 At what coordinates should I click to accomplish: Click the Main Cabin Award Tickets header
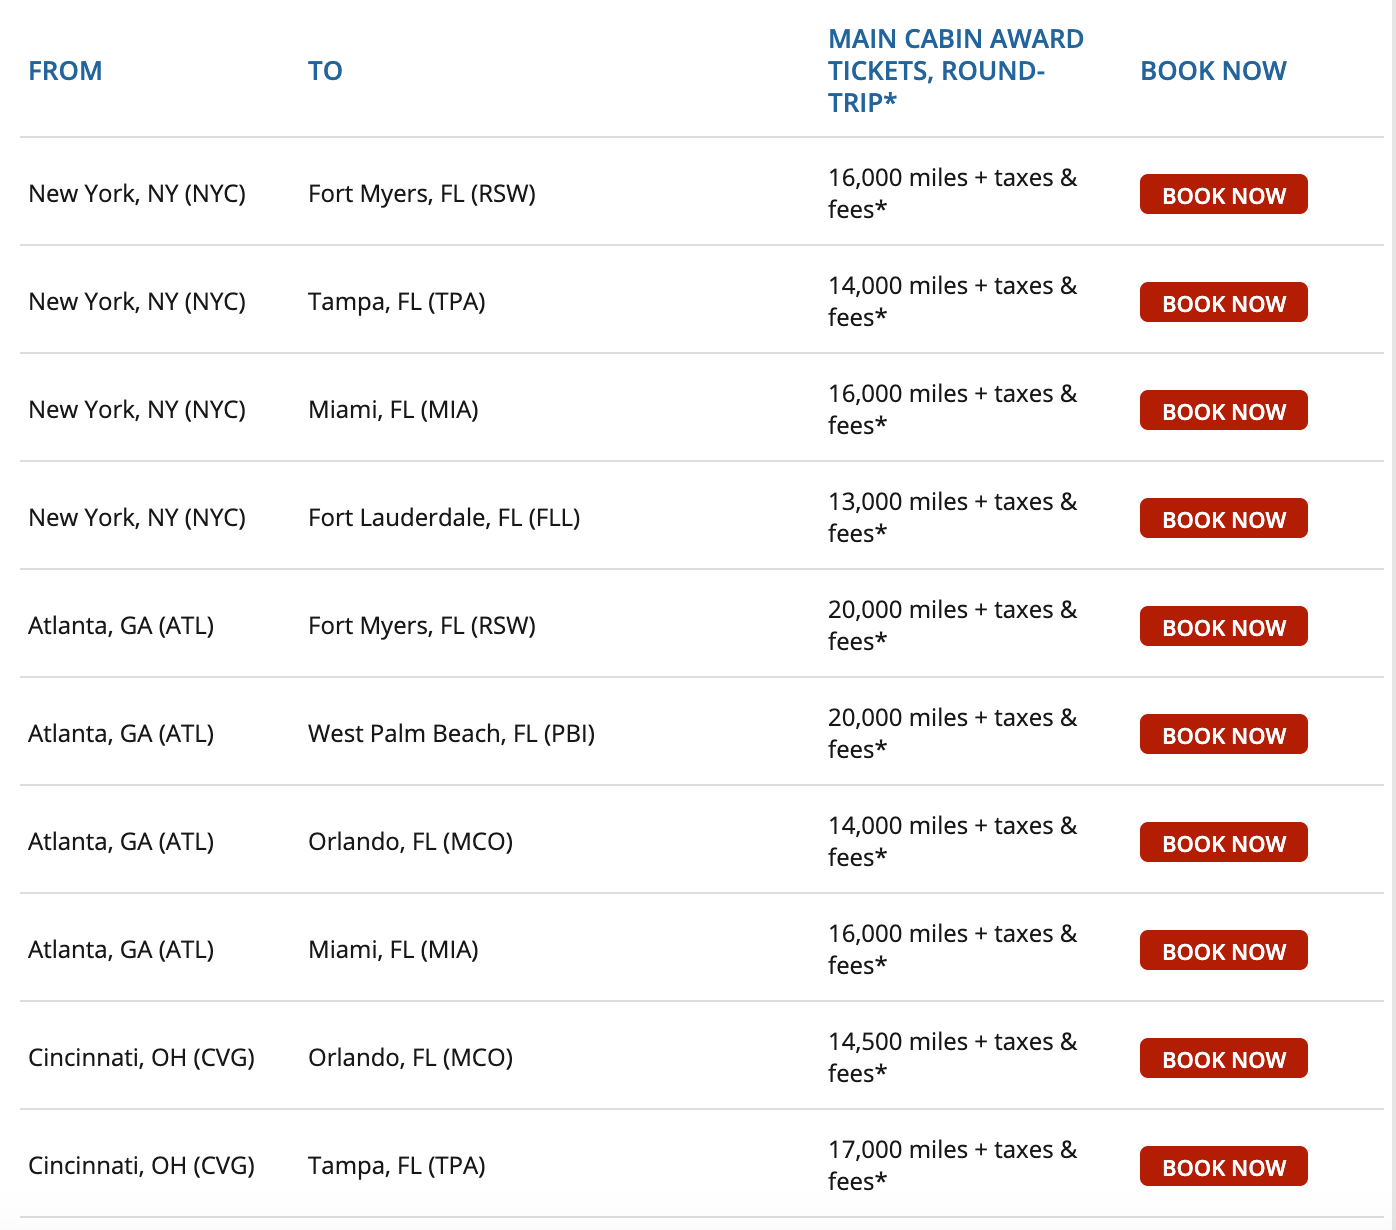click(x=955, y=71)
